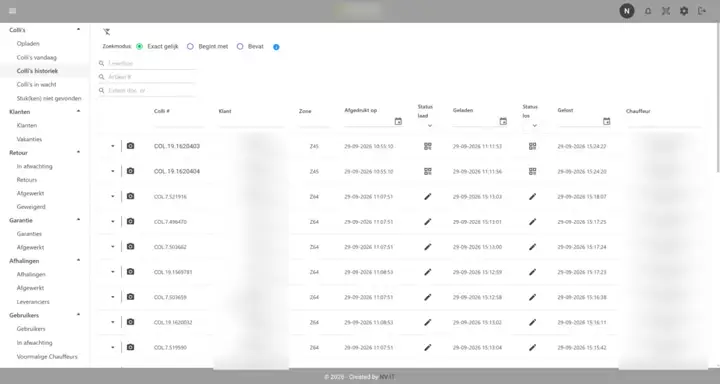Viewport: 720px width, 384px height.
Task: Open Colli's in wacht
Action: [x=36, y=85]
